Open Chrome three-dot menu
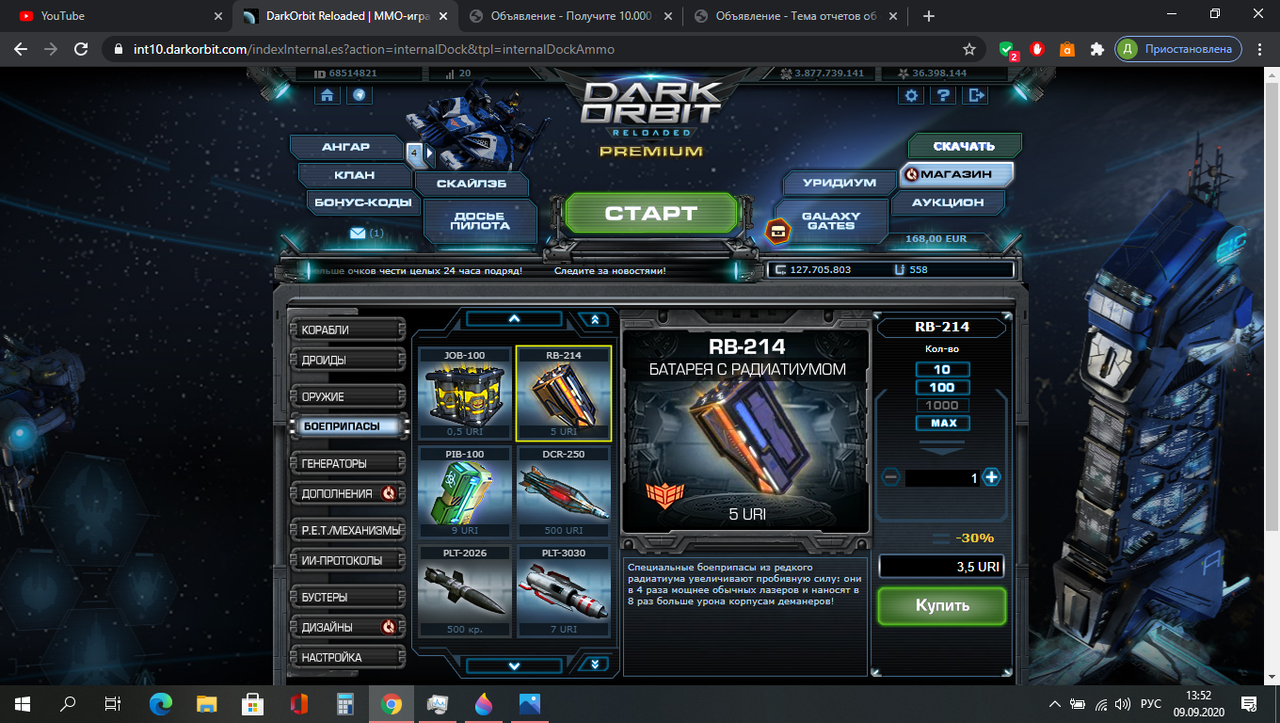1280x723 pixels. pyautogui.click(x=1260, y=48)
